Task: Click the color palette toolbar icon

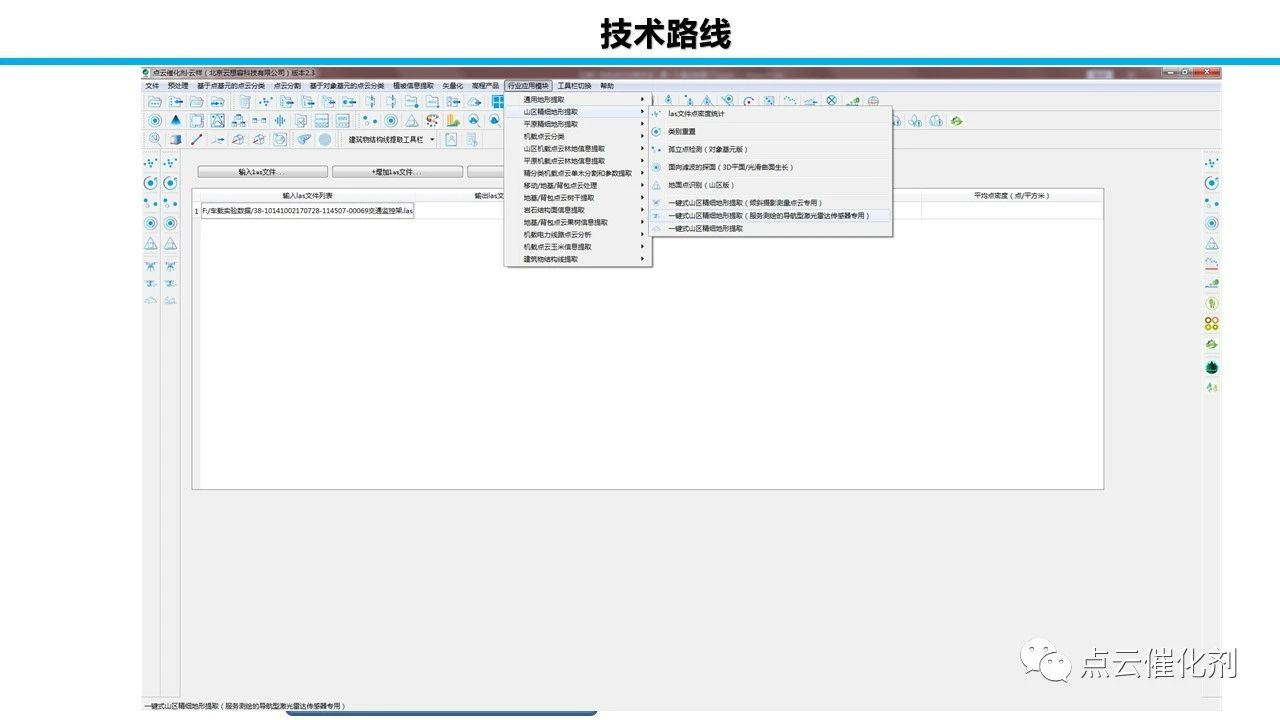Action: [431, 120]
